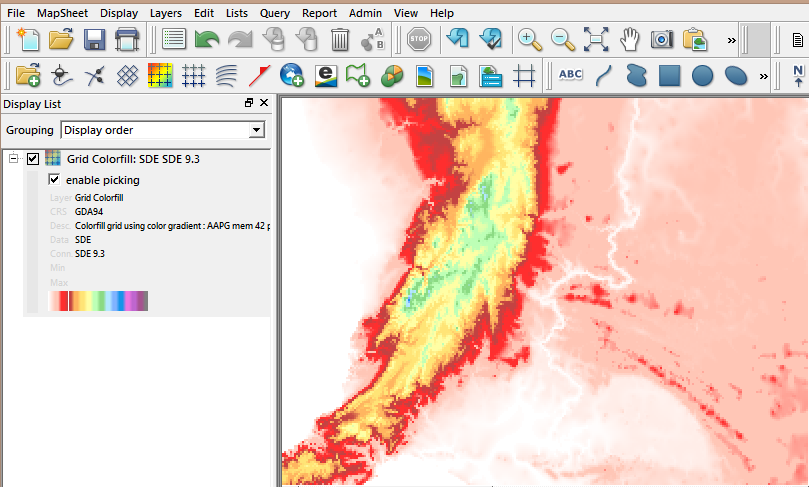Viewport: 809px width, 487px height.
Task: Click the camera snapshot icon
Action: click(662, 40)
